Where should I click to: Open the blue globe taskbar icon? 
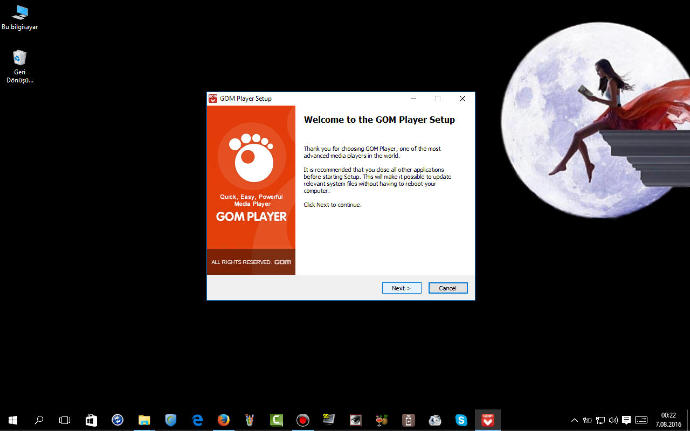pyautogui.click(x=117, y=420)
